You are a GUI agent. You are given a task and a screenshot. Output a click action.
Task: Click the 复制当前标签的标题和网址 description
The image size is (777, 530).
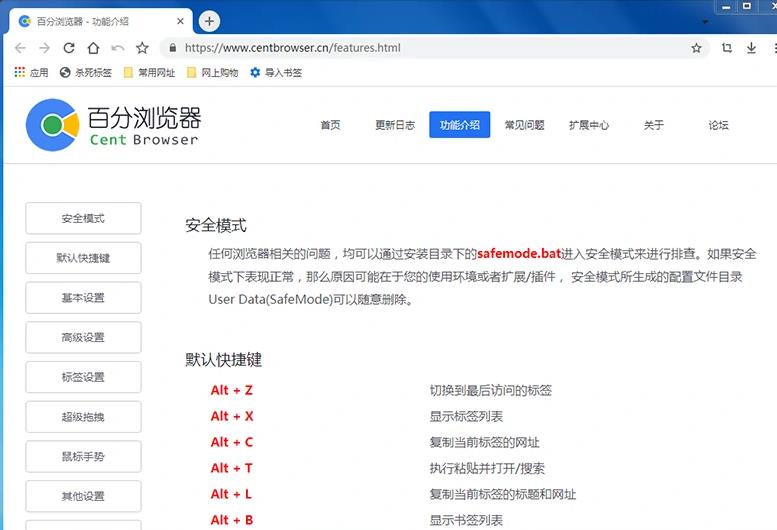tap(502, 494)
